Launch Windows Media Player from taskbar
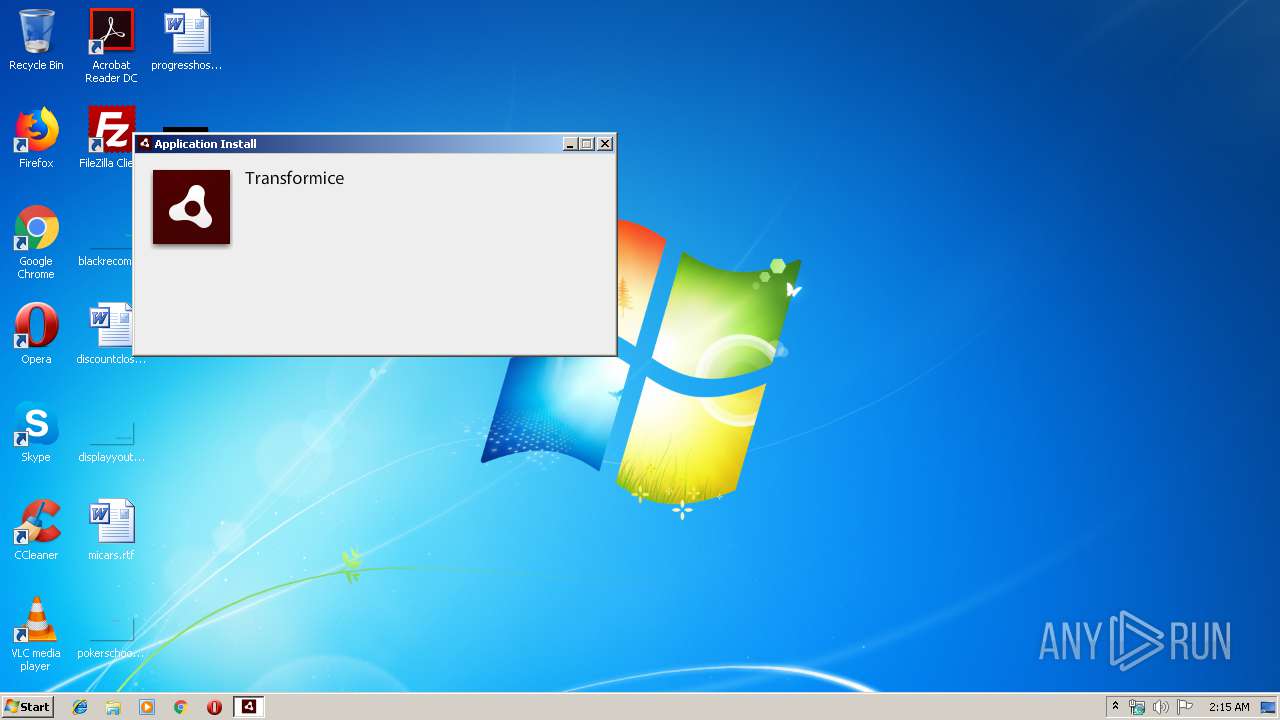This screenshot has height=720, width=1280. point(147,707)
